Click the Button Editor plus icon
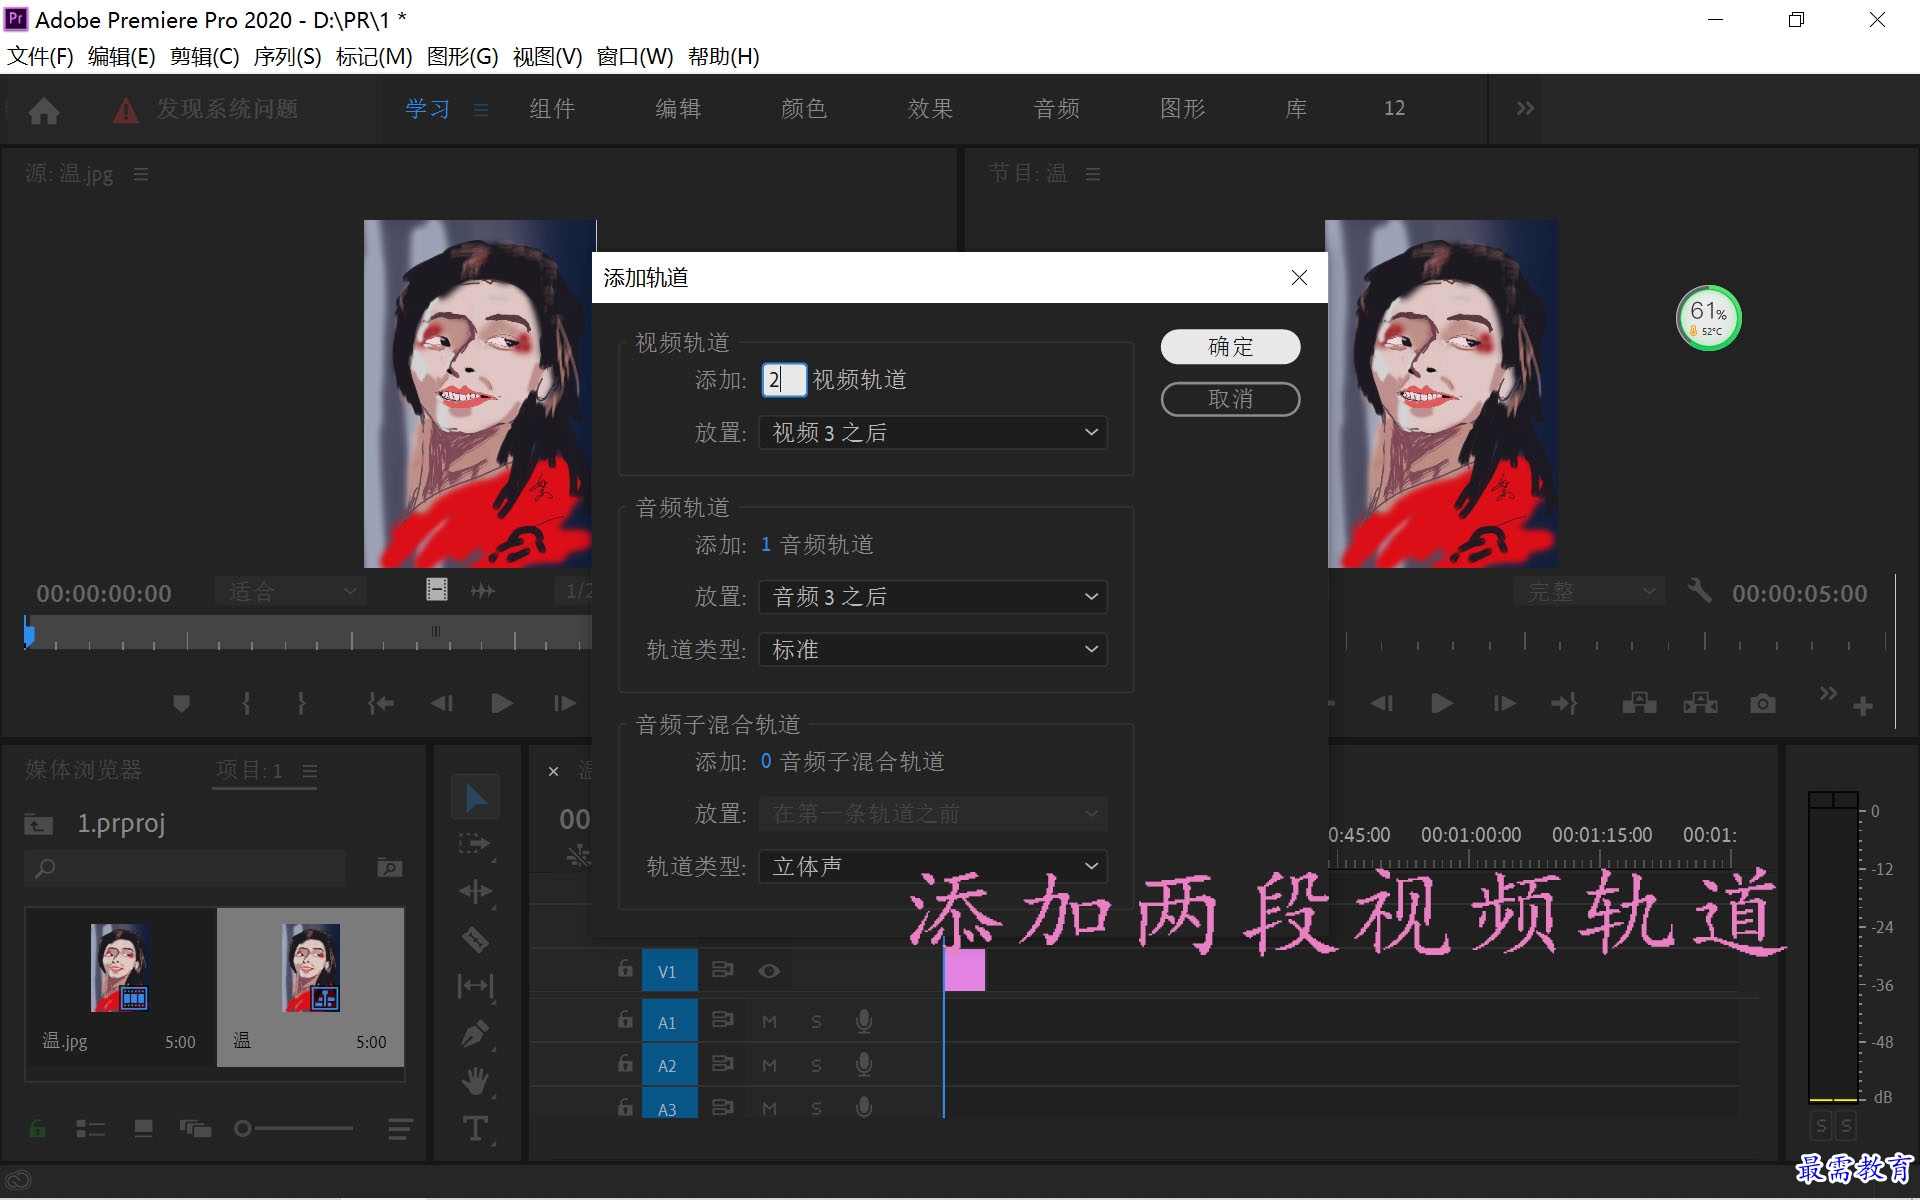 pos(1862,706)
